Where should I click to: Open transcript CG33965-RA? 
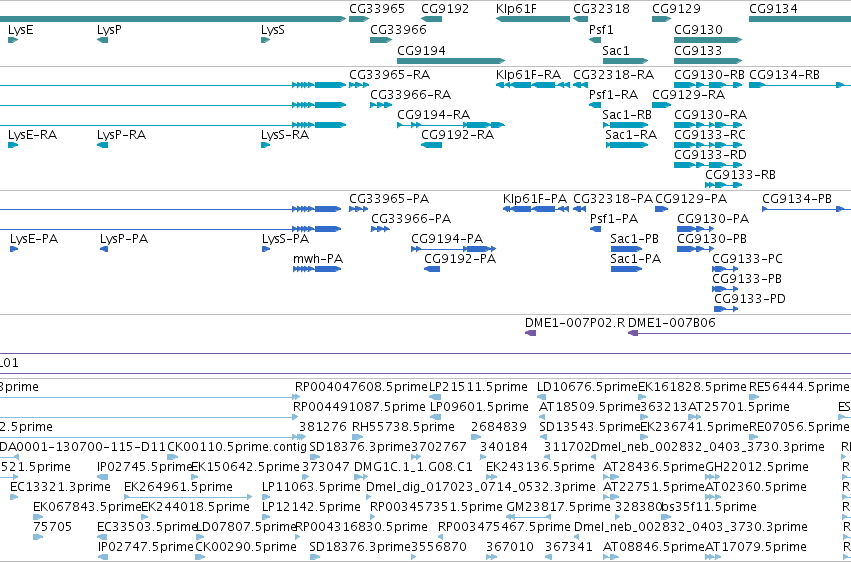(x=389, y=74)
